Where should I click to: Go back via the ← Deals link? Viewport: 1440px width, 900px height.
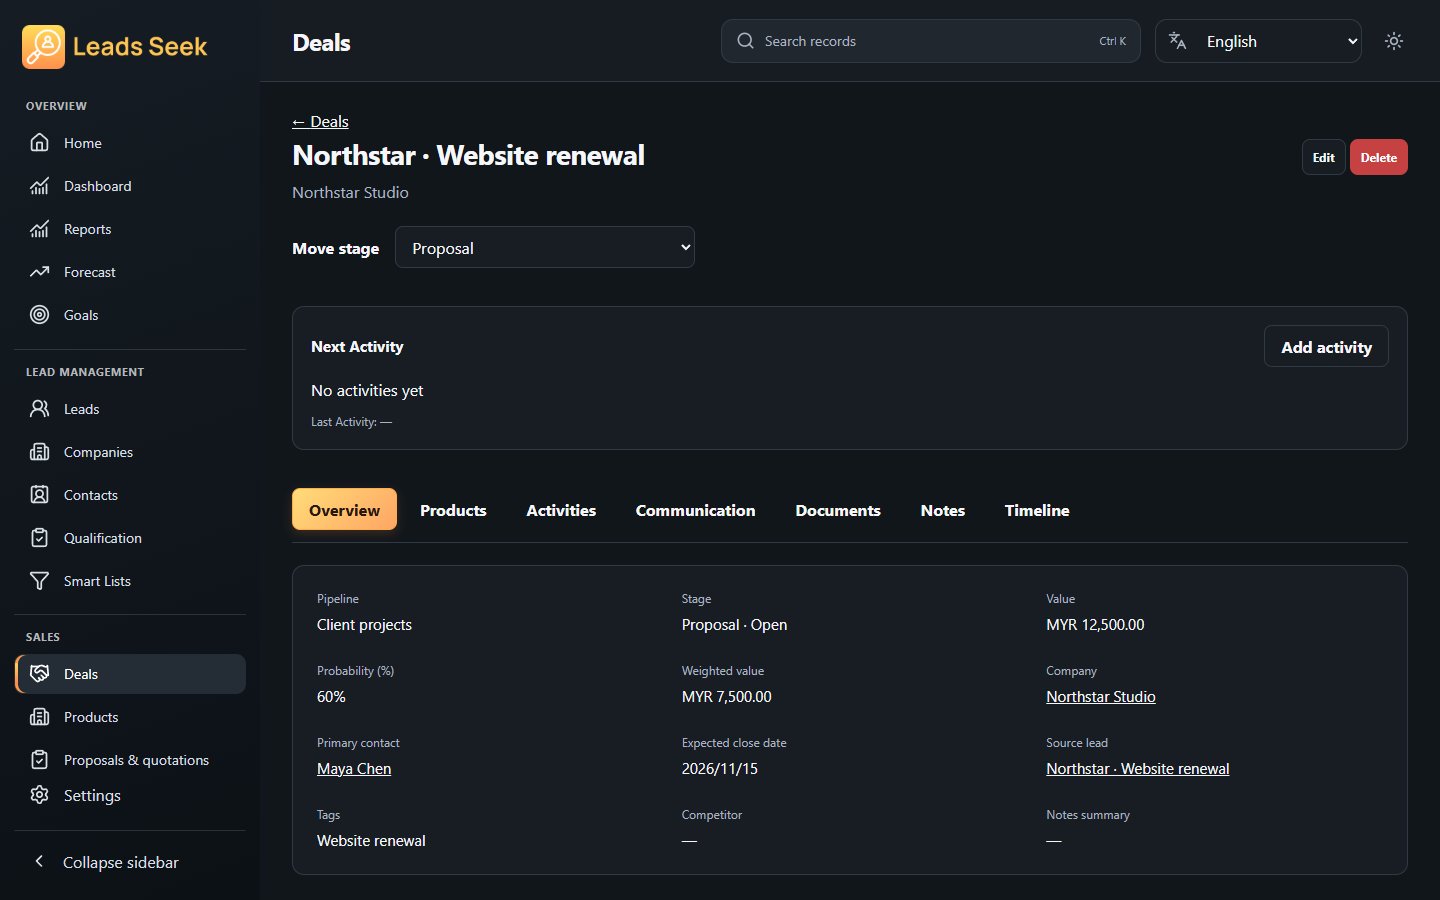click(320, 122)
